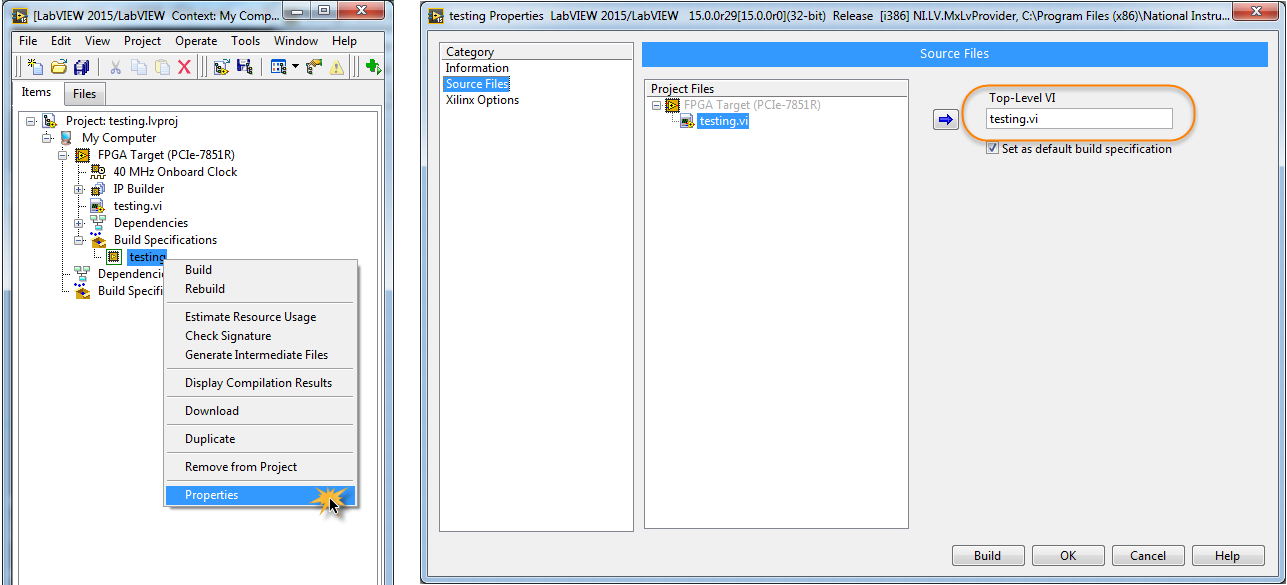Open the Edit menu
The width and height of the screenshot is (1287, 585).
(x=61, y=41)
